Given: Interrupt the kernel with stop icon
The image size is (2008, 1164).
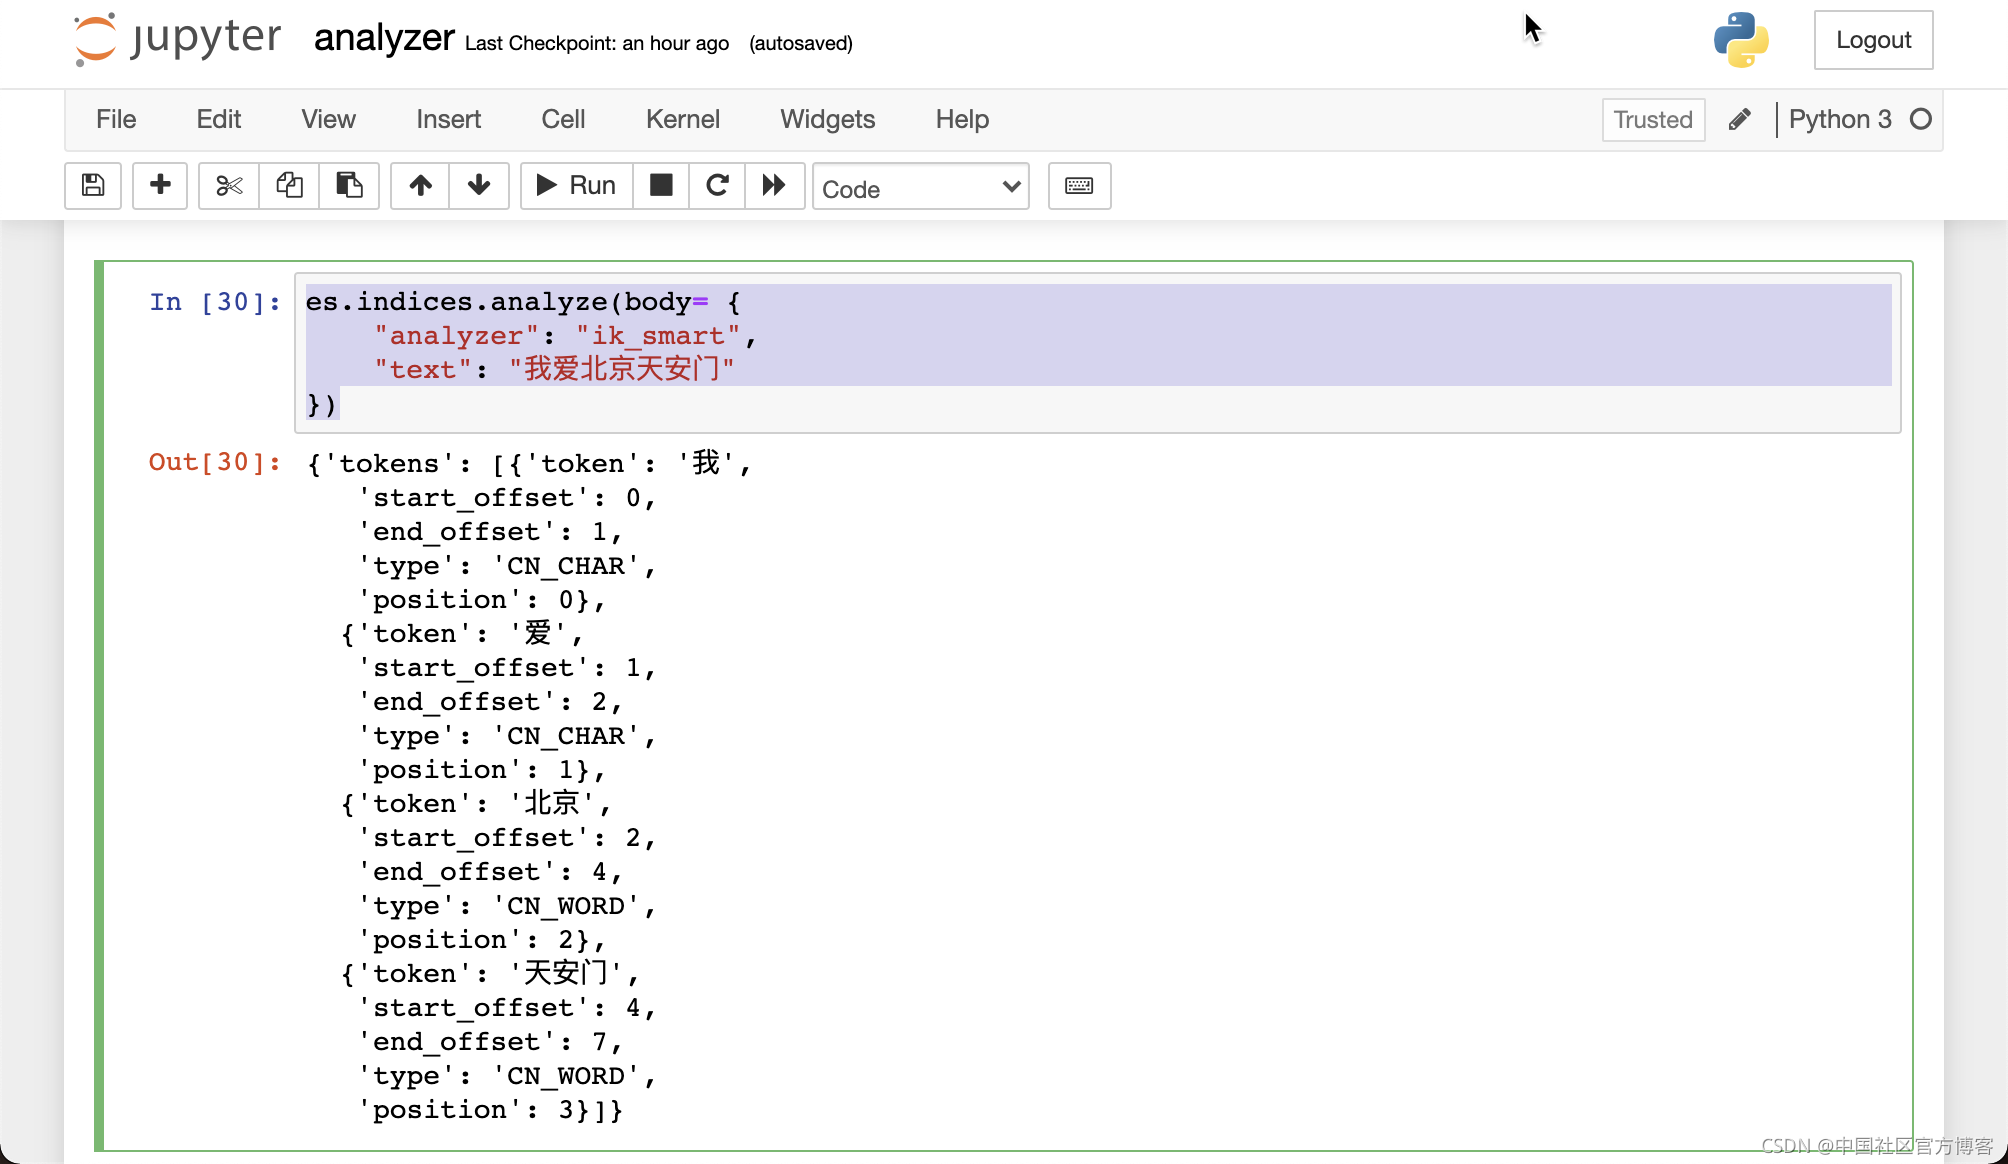Looking at the screenshot, I should tap(661, 186).
